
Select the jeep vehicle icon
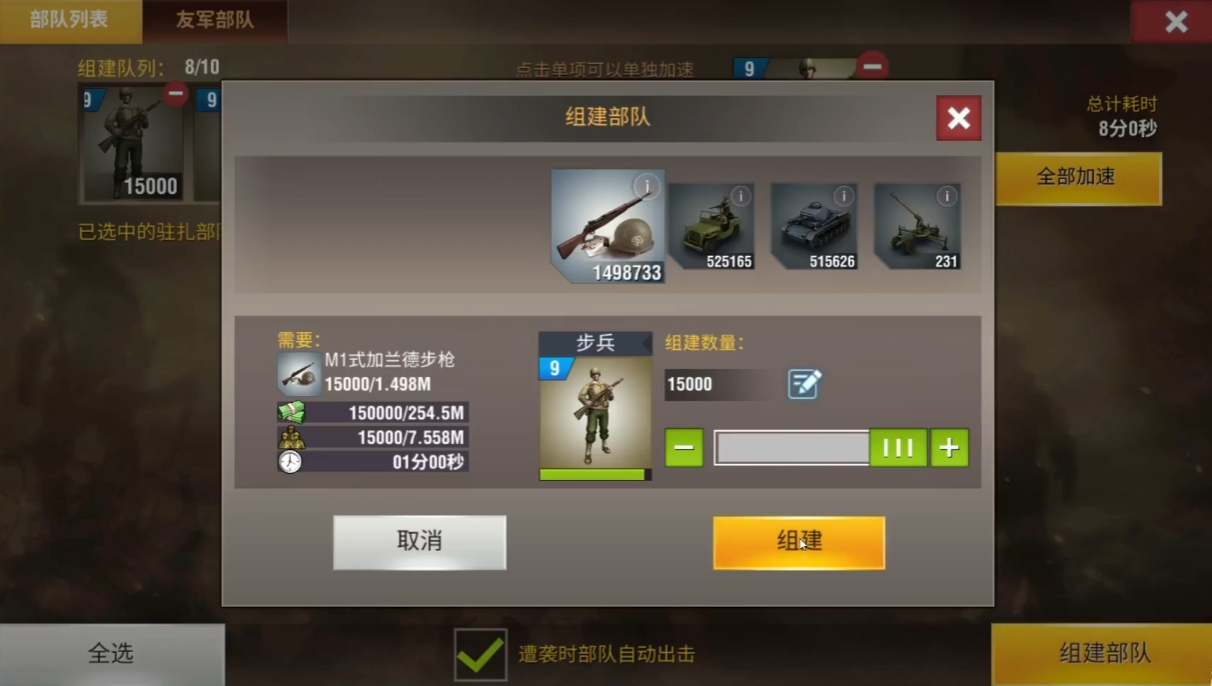[711, 226]
